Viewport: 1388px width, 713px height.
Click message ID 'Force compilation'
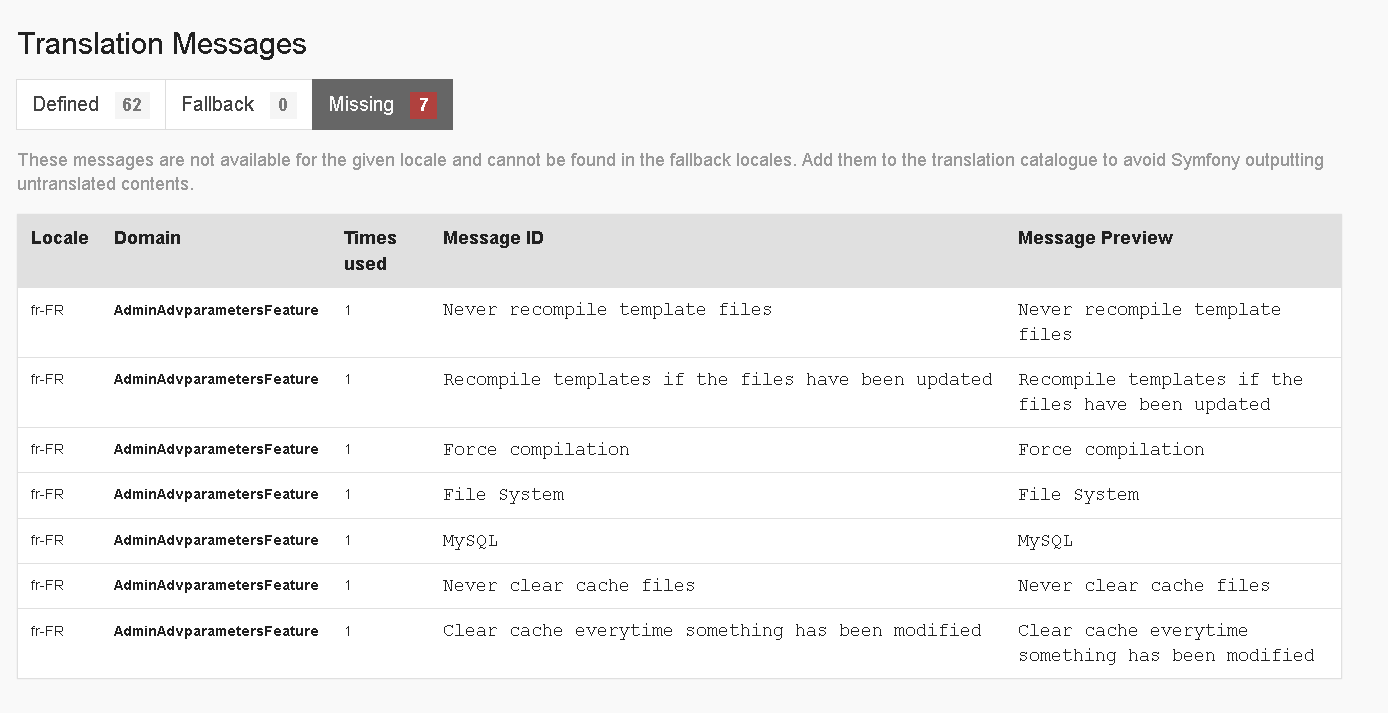(x=536, y=450)
